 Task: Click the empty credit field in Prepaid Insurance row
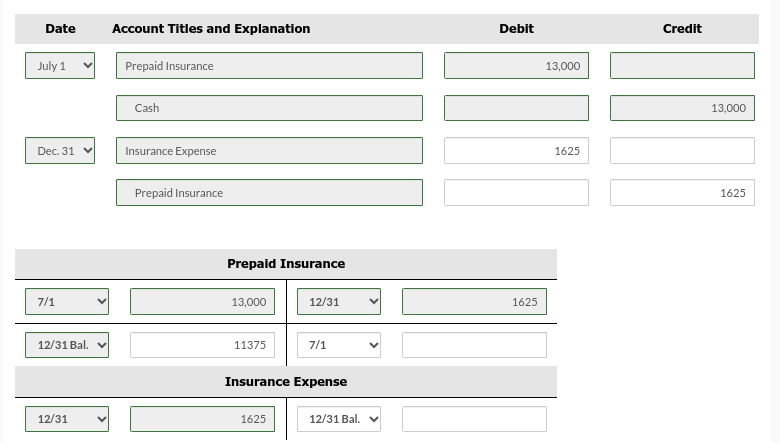[x=682, y=66]
